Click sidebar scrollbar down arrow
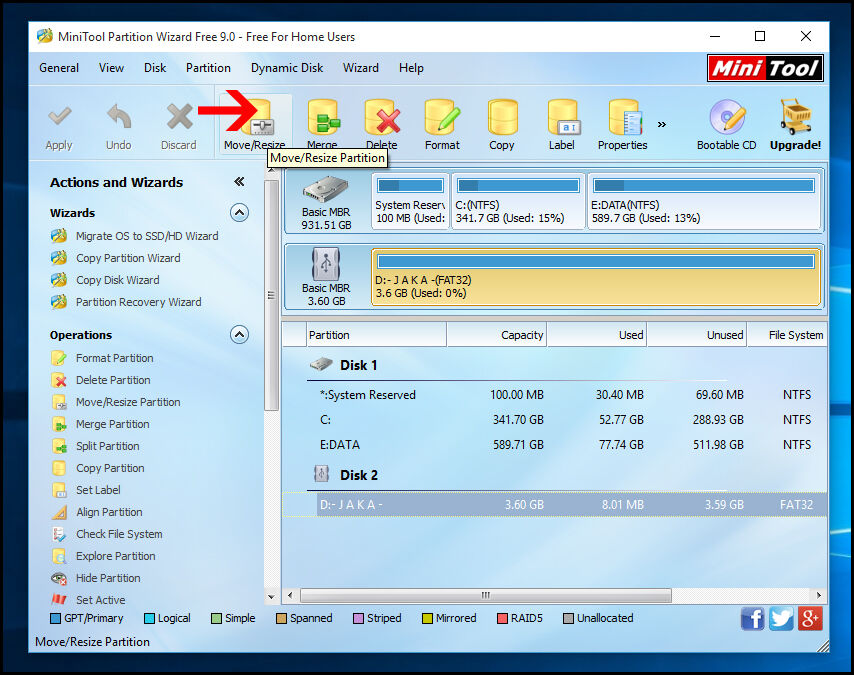The image size is (854, 675). (x=271, y=597)
